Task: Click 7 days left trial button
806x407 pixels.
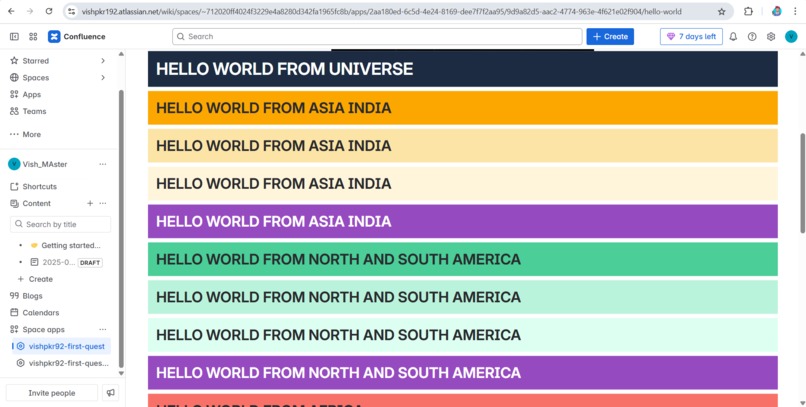Action: [691, 36]
